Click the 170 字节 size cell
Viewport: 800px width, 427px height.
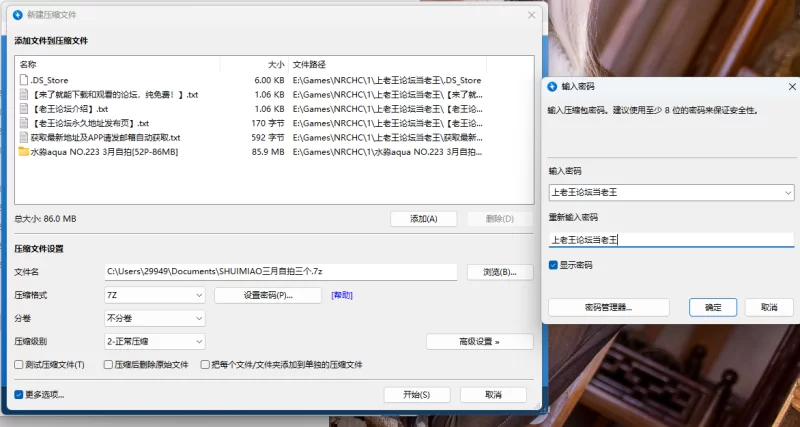(268, 123)
